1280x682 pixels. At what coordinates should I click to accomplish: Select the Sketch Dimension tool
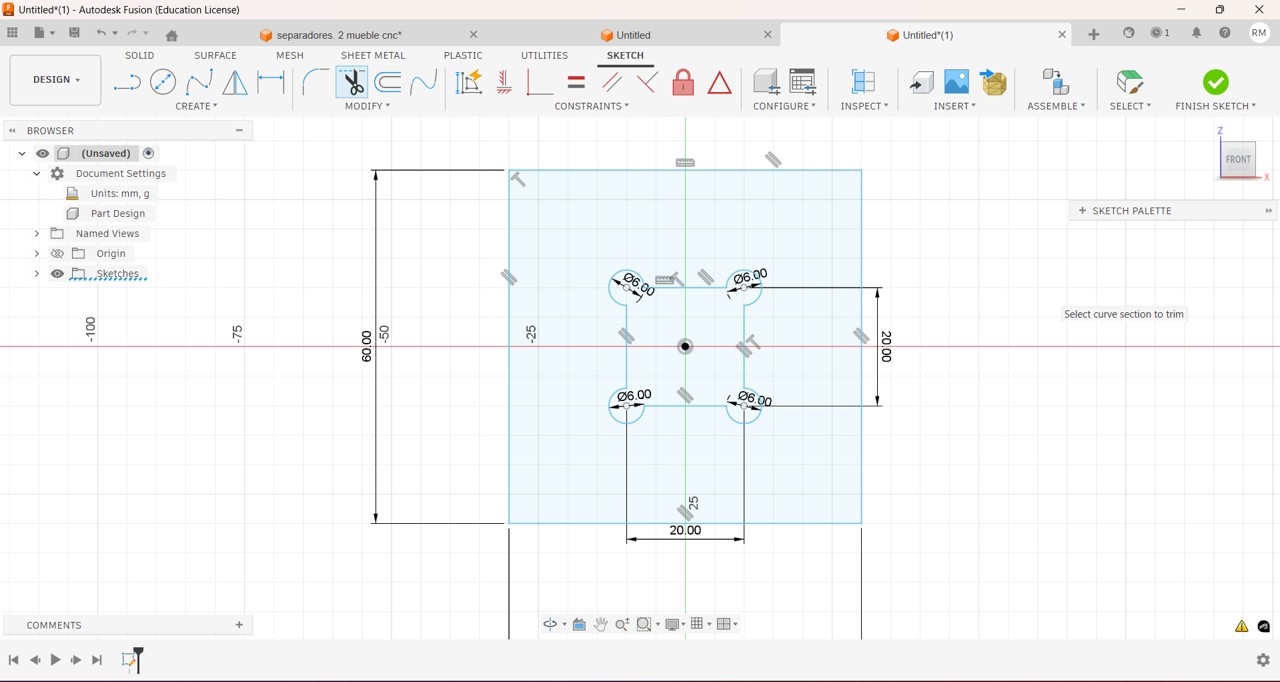pyautogui.click(x=271, y=82)
